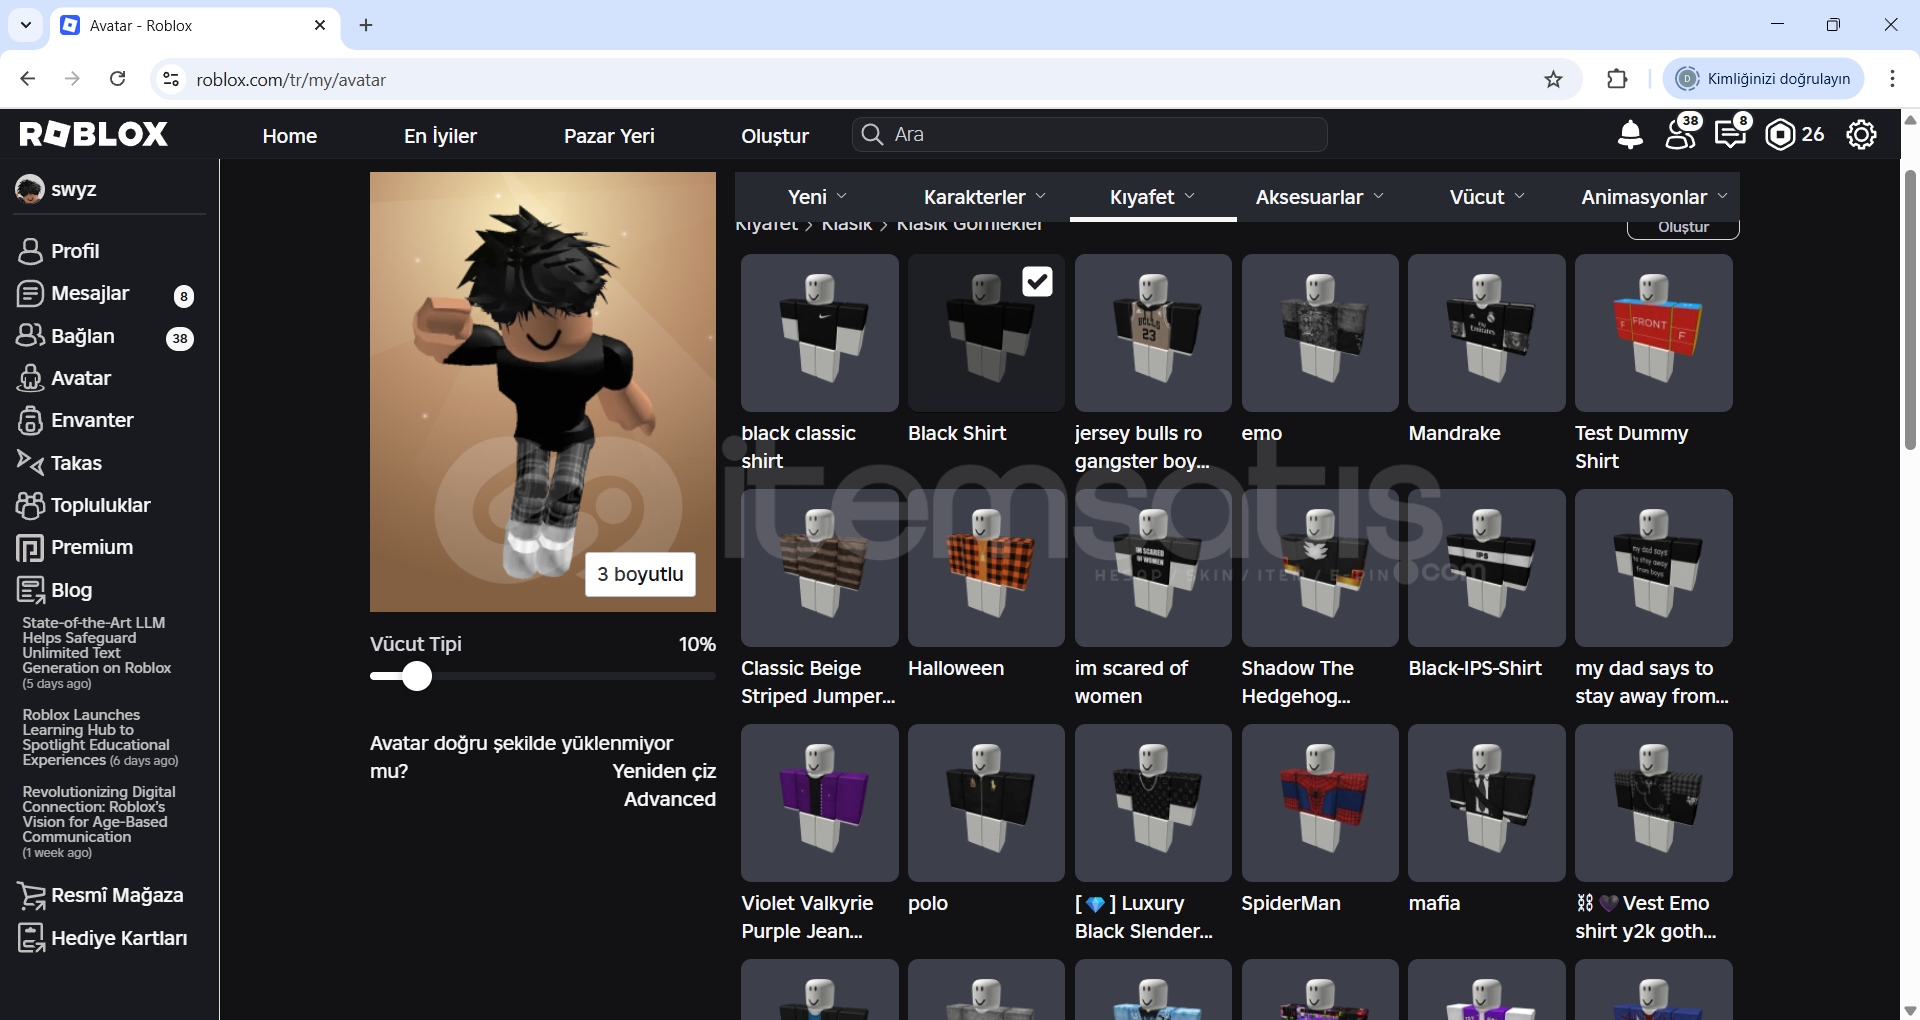Reload the page
1920x1020 pixels.
(x=117, y=79)
